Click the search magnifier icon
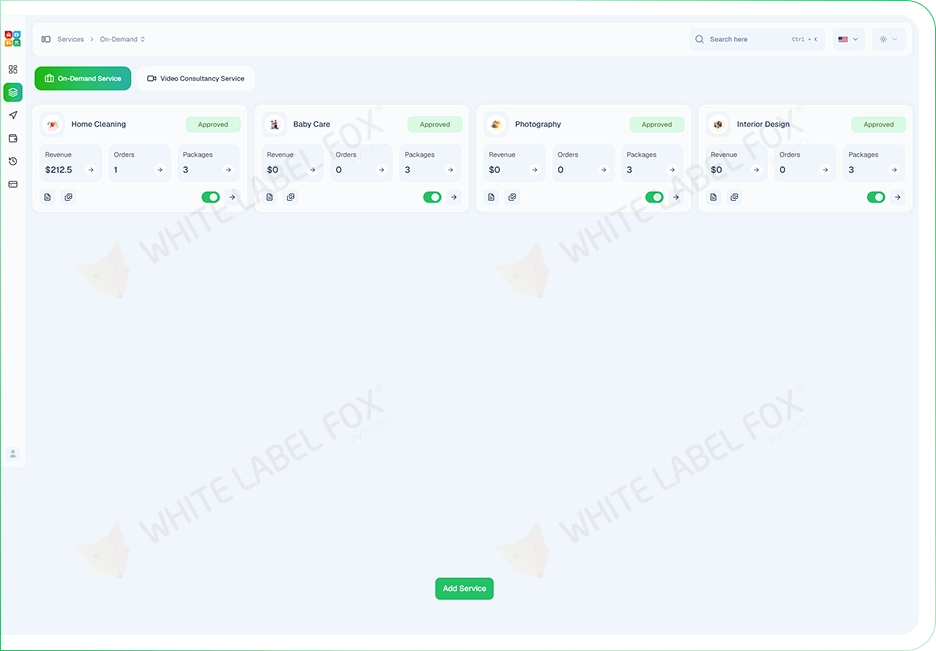 (699, 39)
